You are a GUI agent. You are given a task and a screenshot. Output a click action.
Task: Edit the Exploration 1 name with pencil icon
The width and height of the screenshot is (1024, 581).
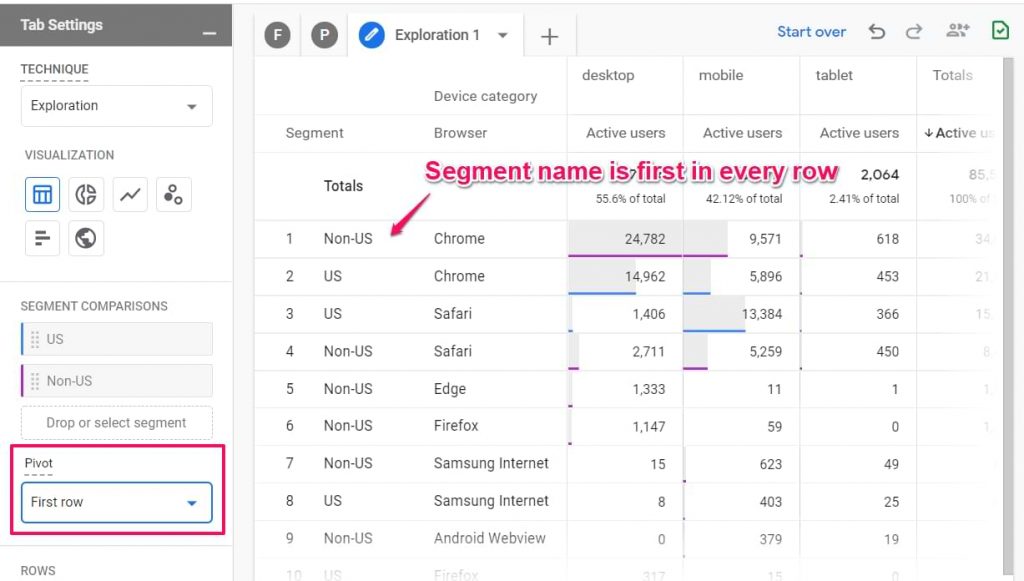[x=372, y=35]
